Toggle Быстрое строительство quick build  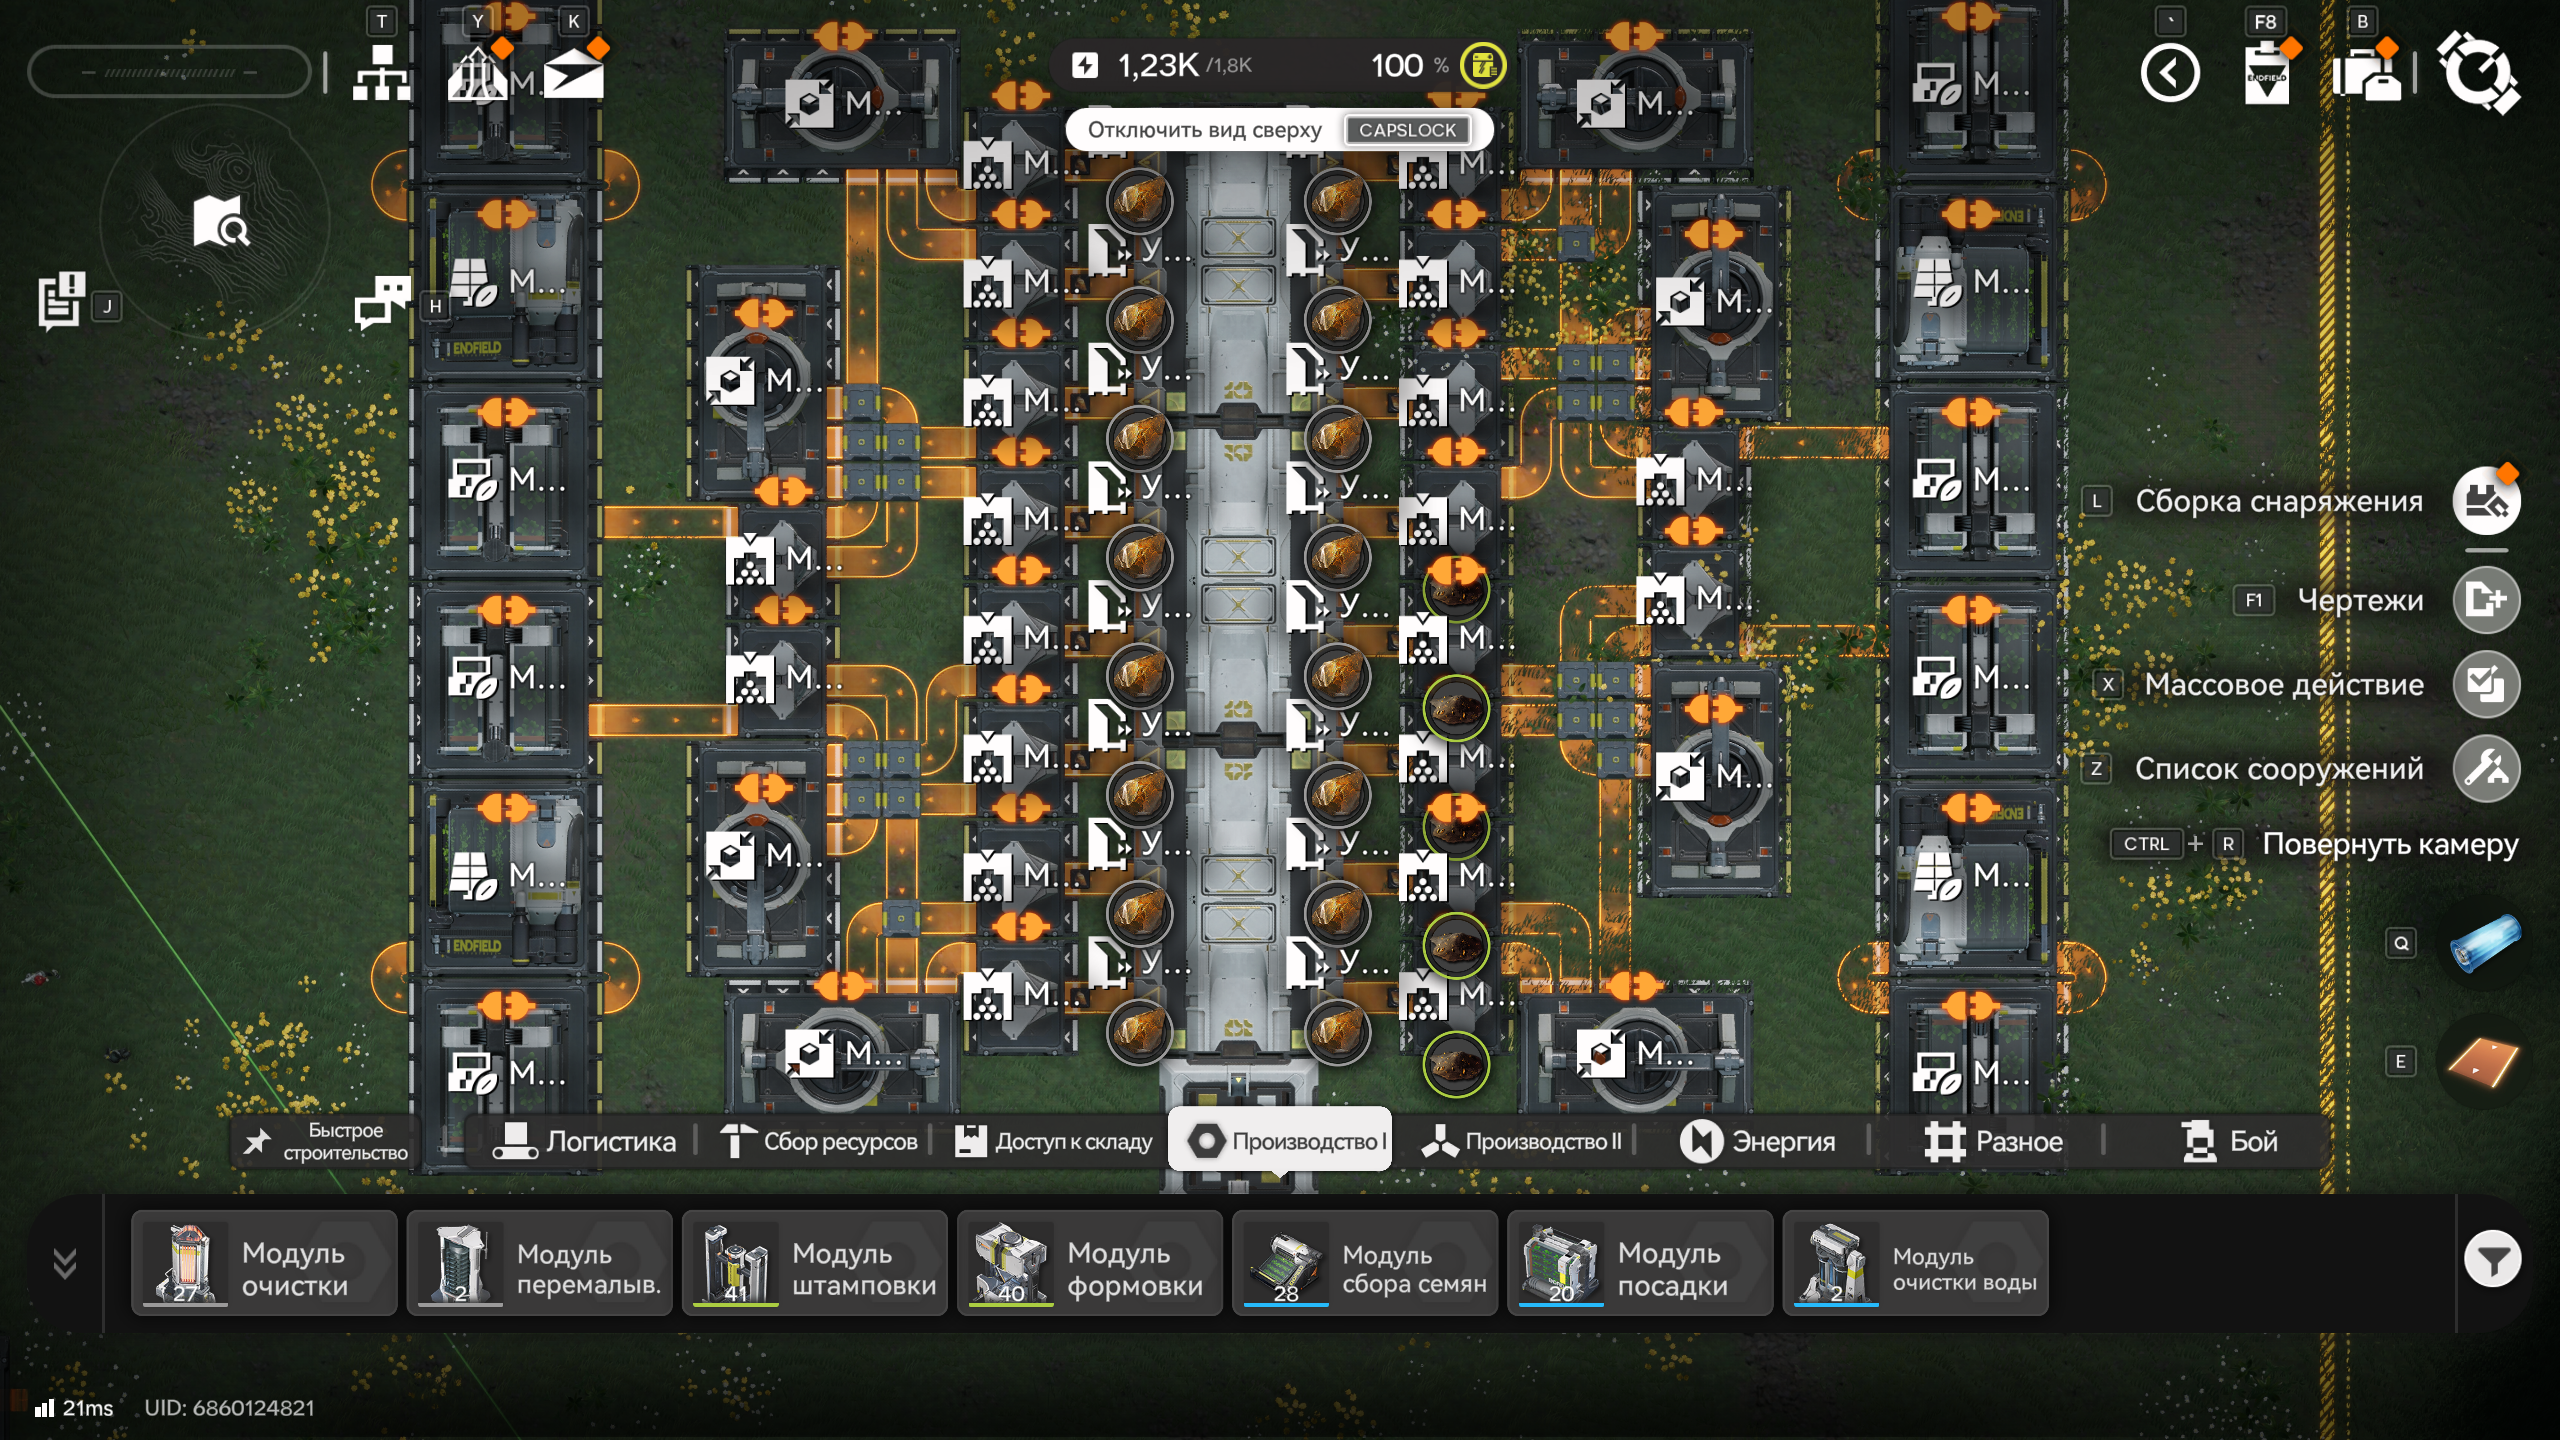(x=327, y=1141)
